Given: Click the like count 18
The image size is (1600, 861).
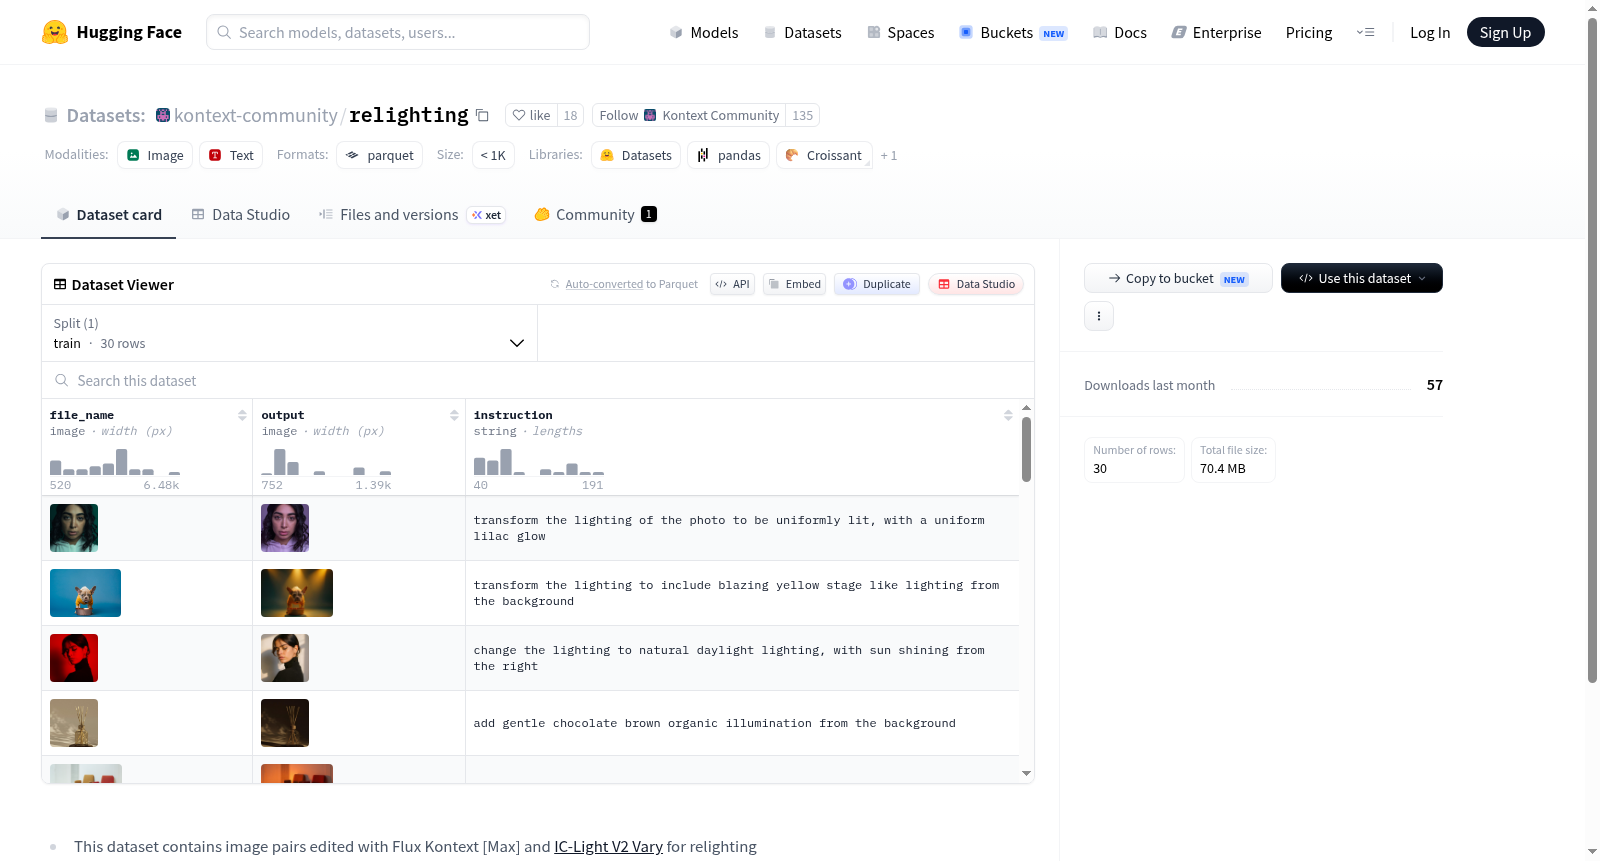Looking at the screenshot, I should (x=570, y=115).
